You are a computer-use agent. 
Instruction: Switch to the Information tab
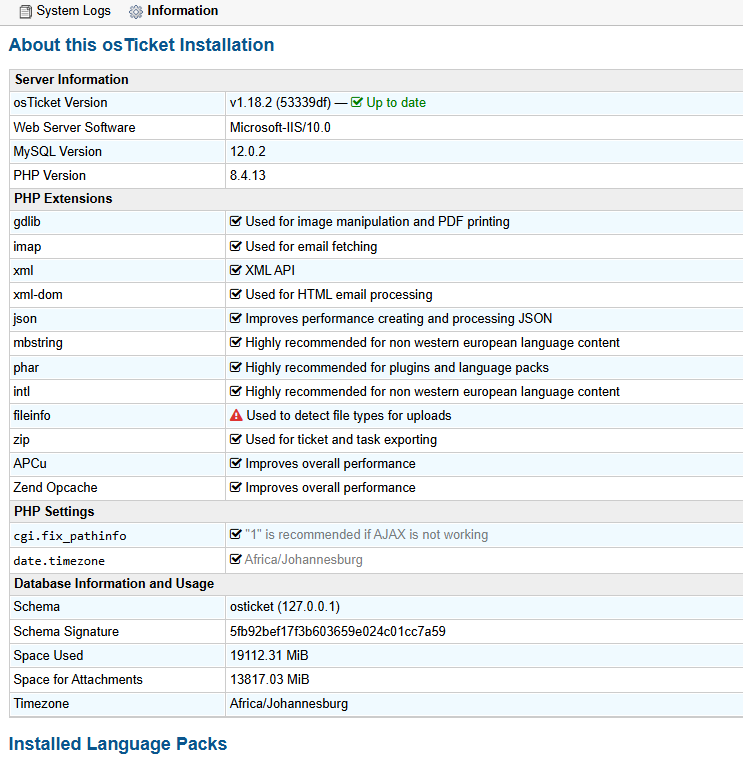coord(182,11)
